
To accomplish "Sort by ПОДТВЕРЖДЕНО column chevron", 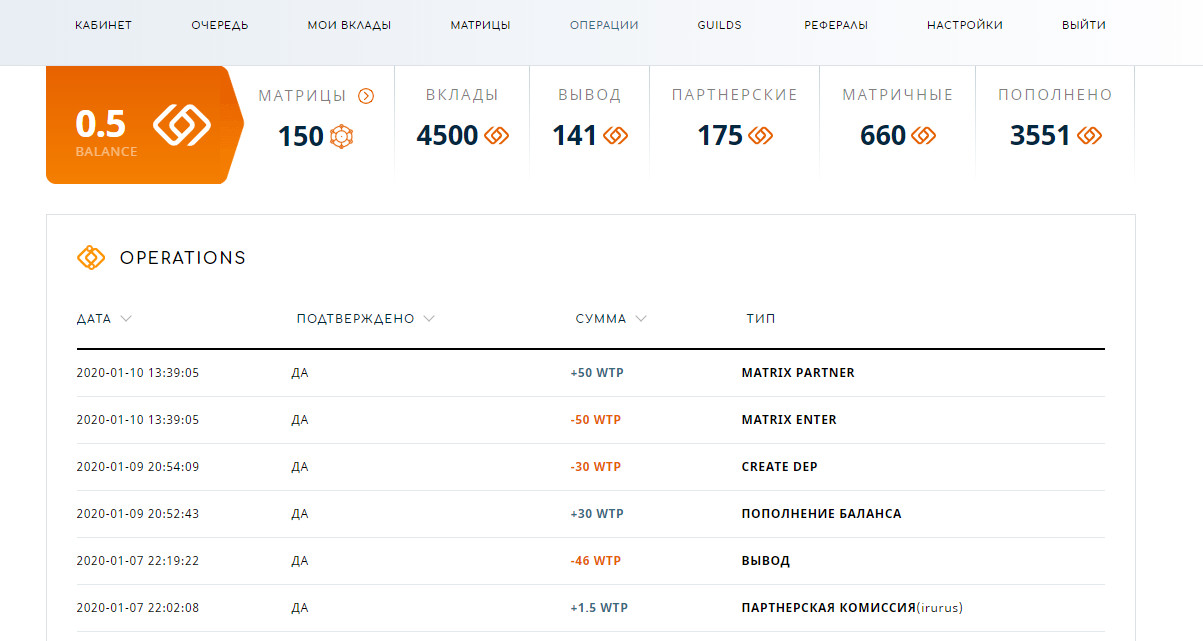I will click(x=429, y=319).
